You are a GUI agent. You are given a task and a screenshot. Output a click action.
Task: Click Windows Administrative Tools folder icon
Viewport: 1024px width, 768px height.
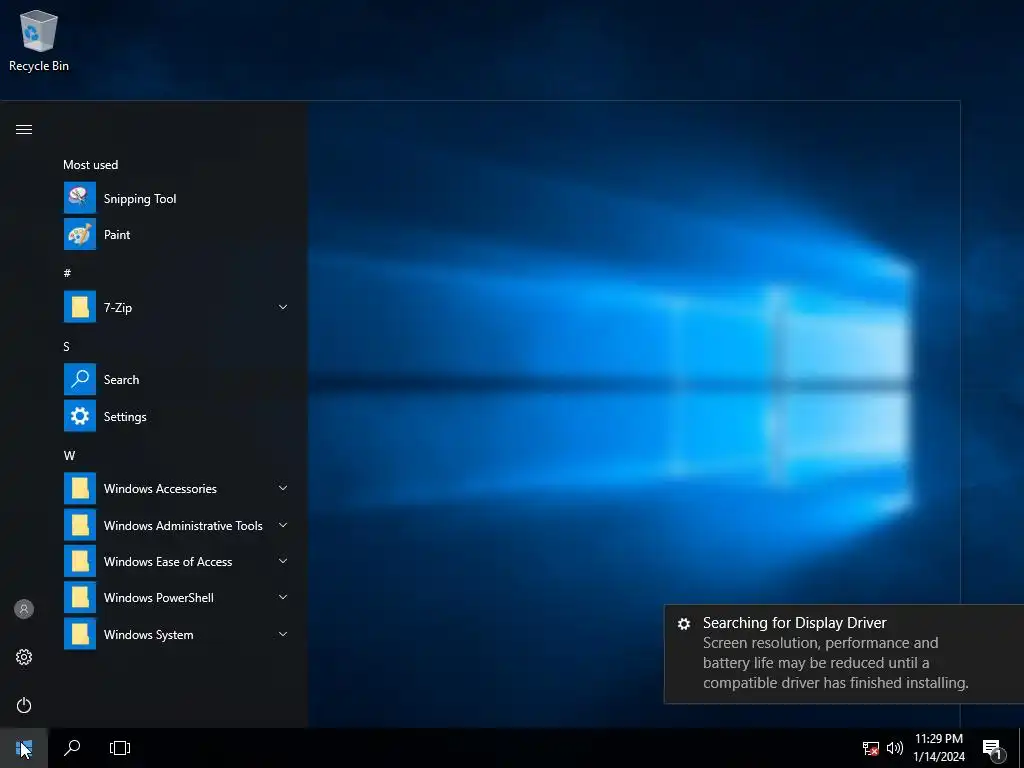80,525
